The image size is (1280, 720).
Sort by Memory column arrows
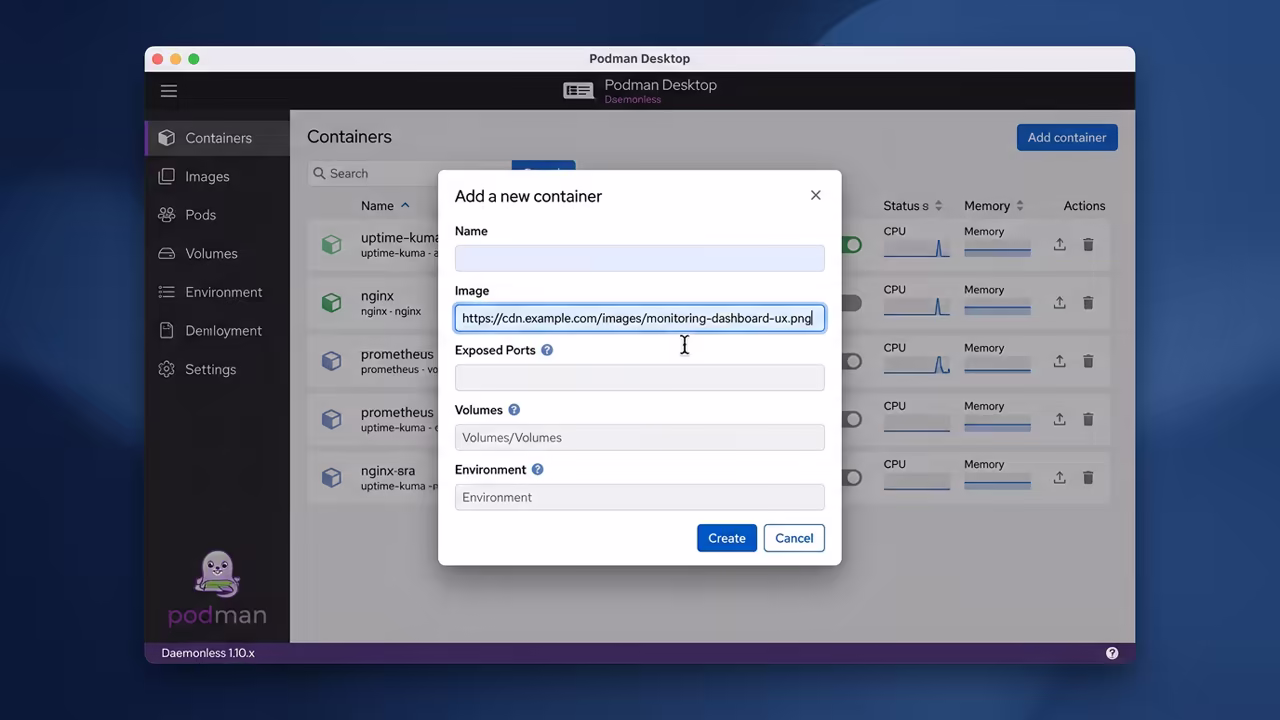click(1020, 206)
